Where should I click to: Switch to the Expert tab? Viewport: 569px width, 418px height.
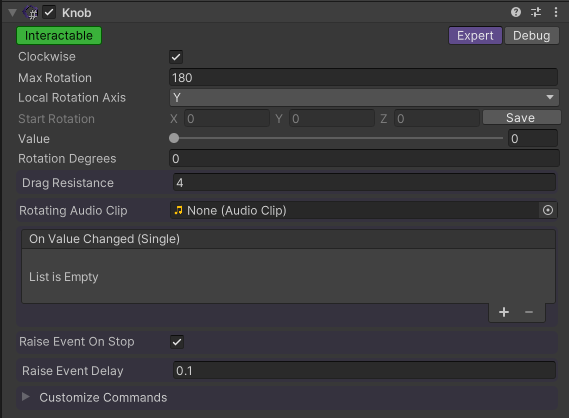[x=475, y=36]
